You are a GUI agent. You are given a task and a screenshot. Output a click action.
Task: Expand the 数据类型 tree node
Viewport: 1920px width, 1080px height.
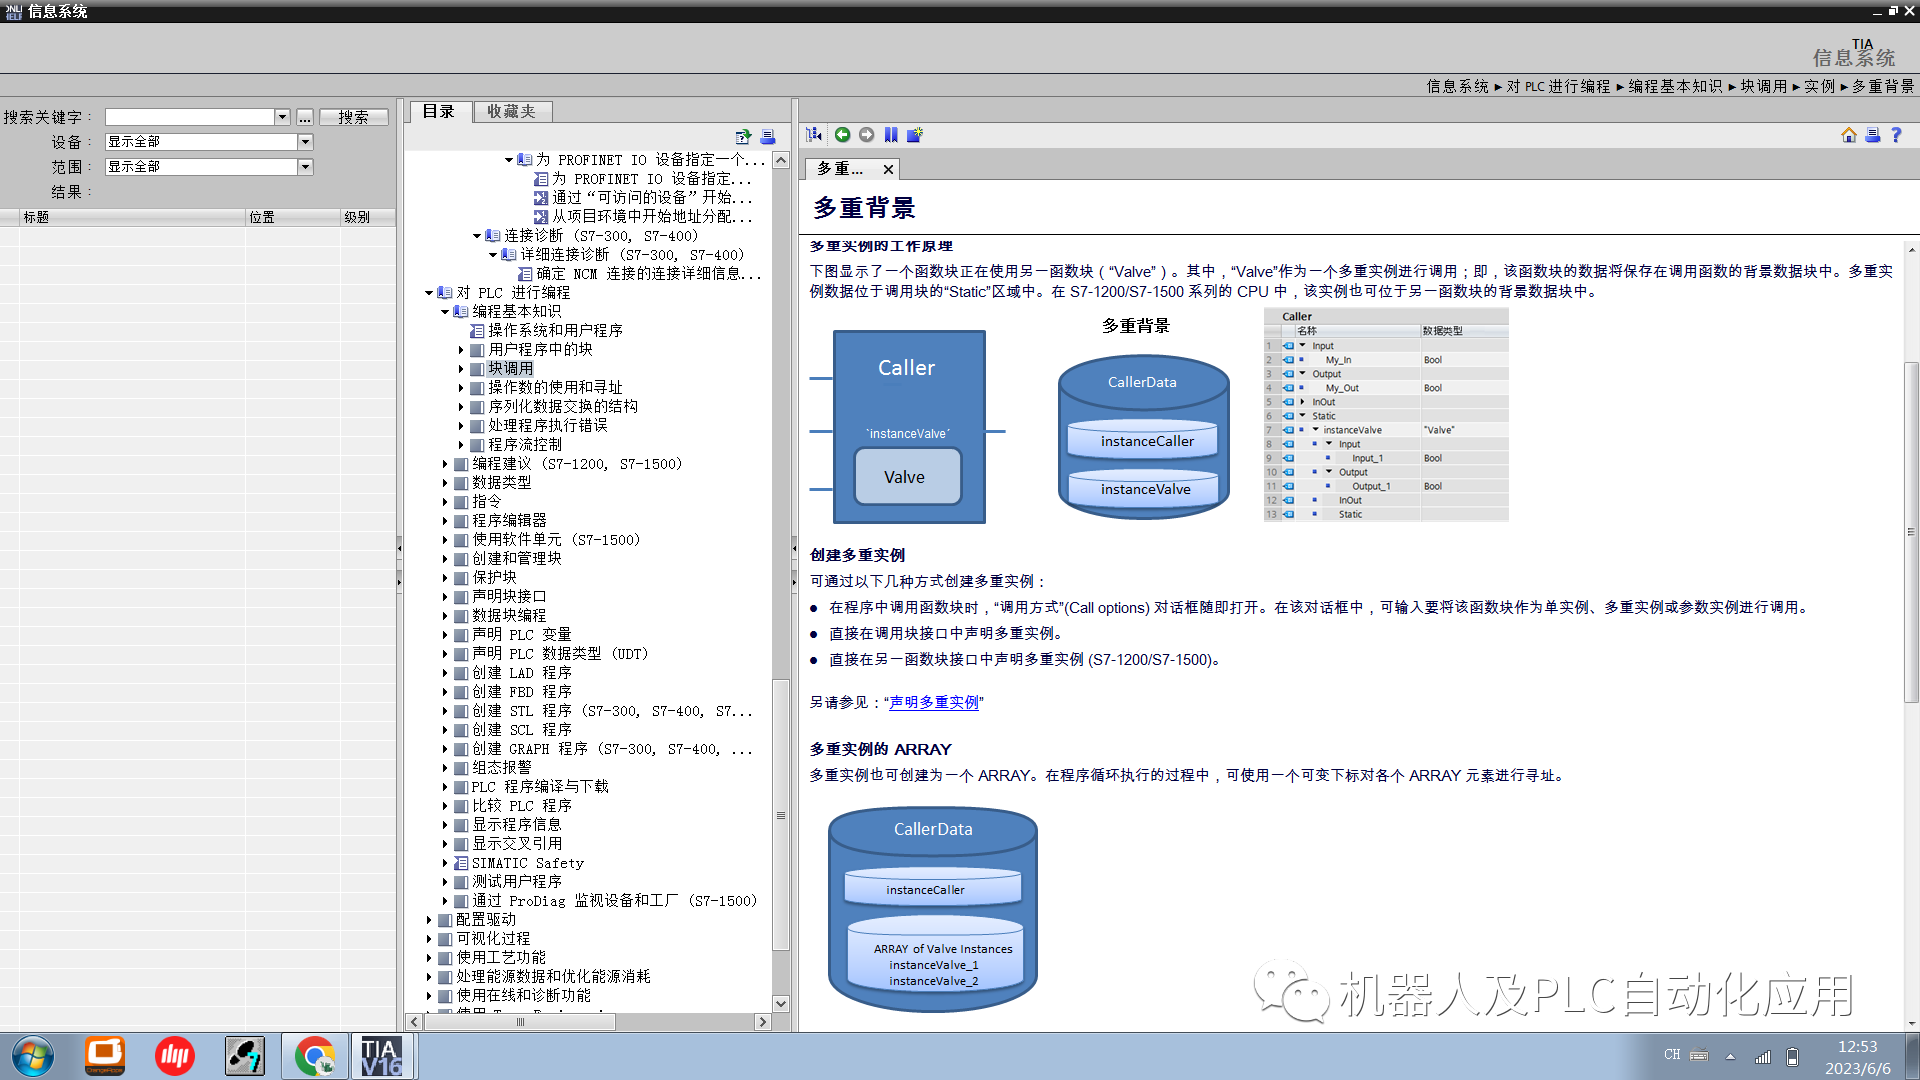coord(445,483)
